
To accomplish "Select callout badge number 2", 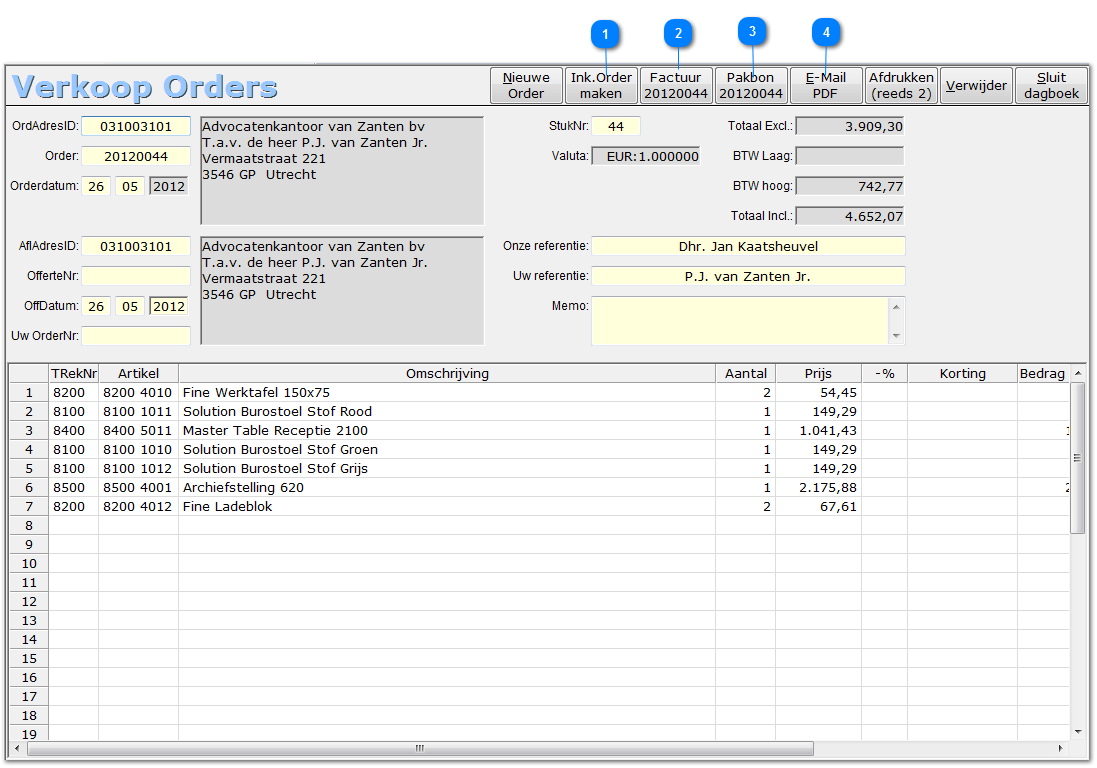I will (x=678, y=34).
